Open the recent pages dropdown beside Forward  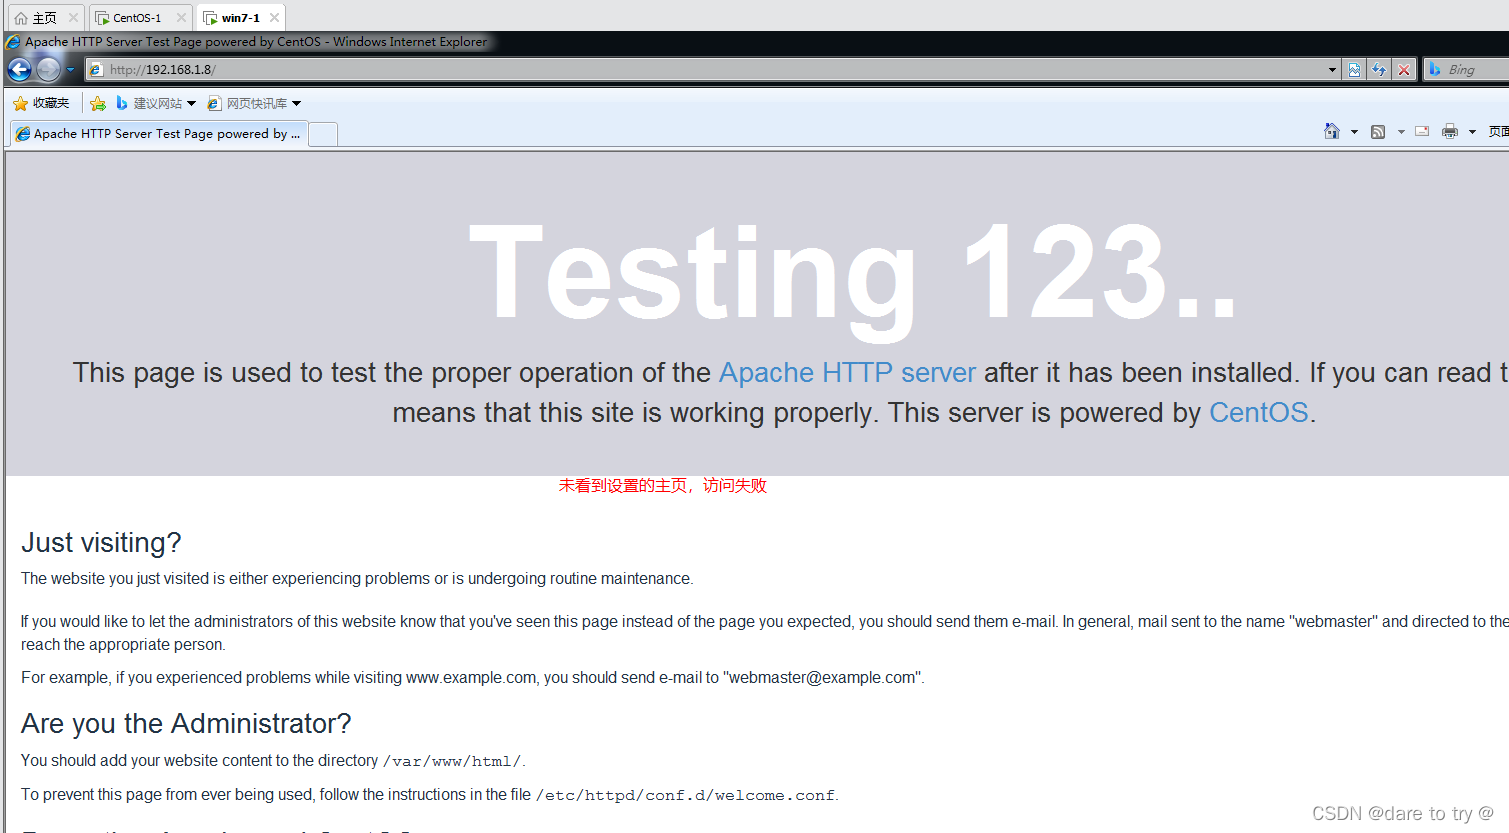click(70, 70)
